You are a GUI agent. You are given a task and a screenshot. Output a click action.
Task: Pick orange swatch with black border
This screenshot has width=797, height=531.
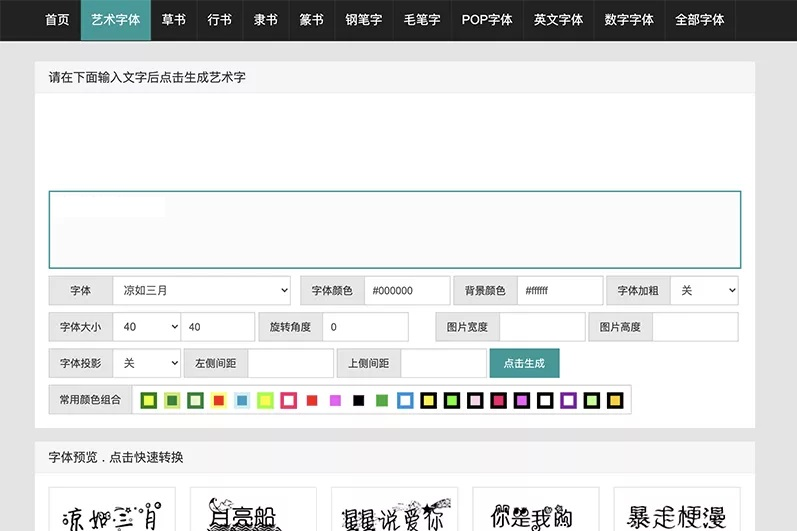point(615,400)
